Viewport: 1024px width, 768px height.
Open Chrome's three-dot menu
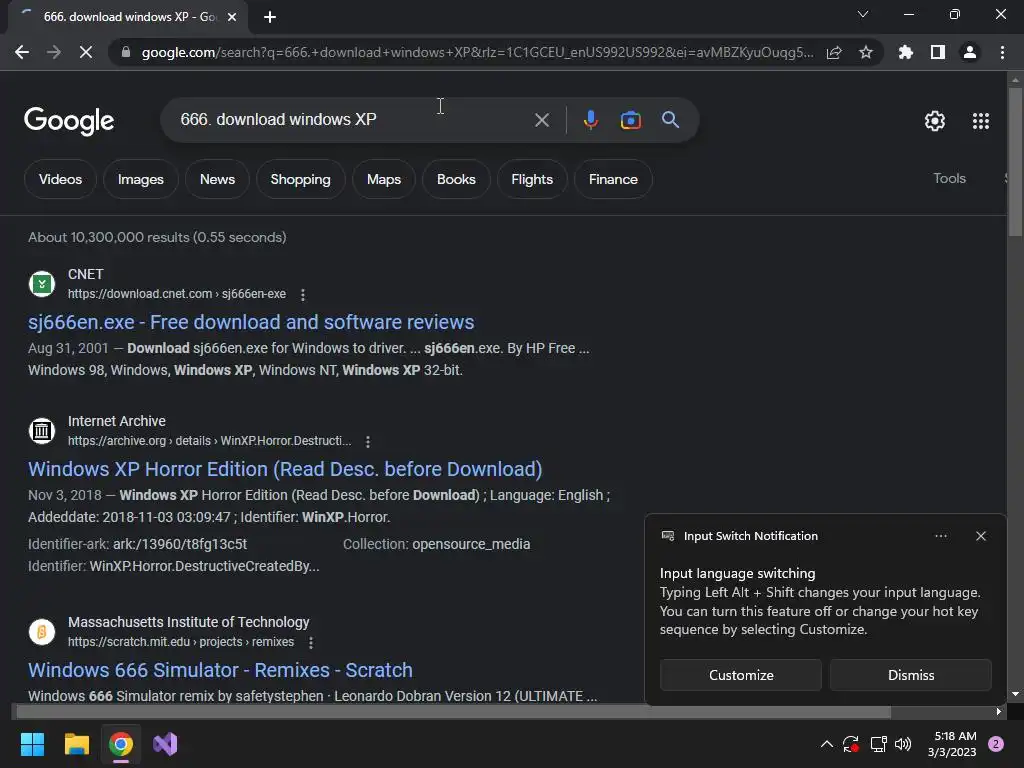coord(1002,52)
